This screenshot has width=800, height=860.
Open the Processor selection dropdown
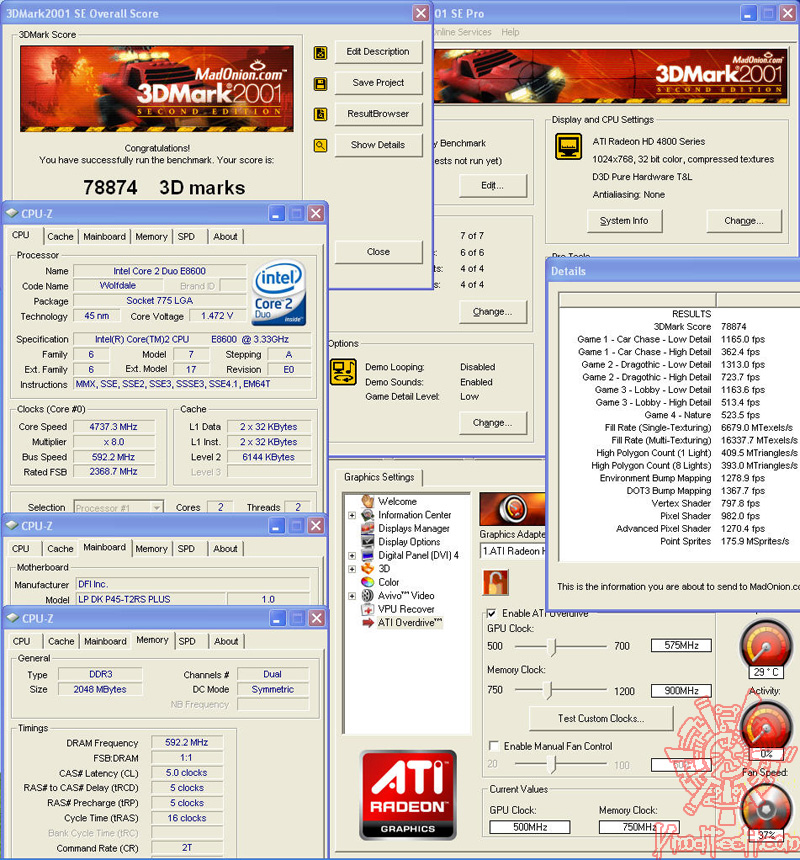157,507
